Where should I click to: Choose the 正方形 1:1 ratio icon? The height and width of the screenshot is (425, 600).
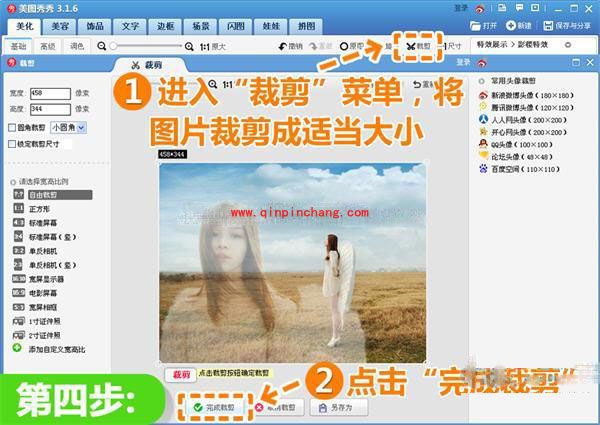18,208
